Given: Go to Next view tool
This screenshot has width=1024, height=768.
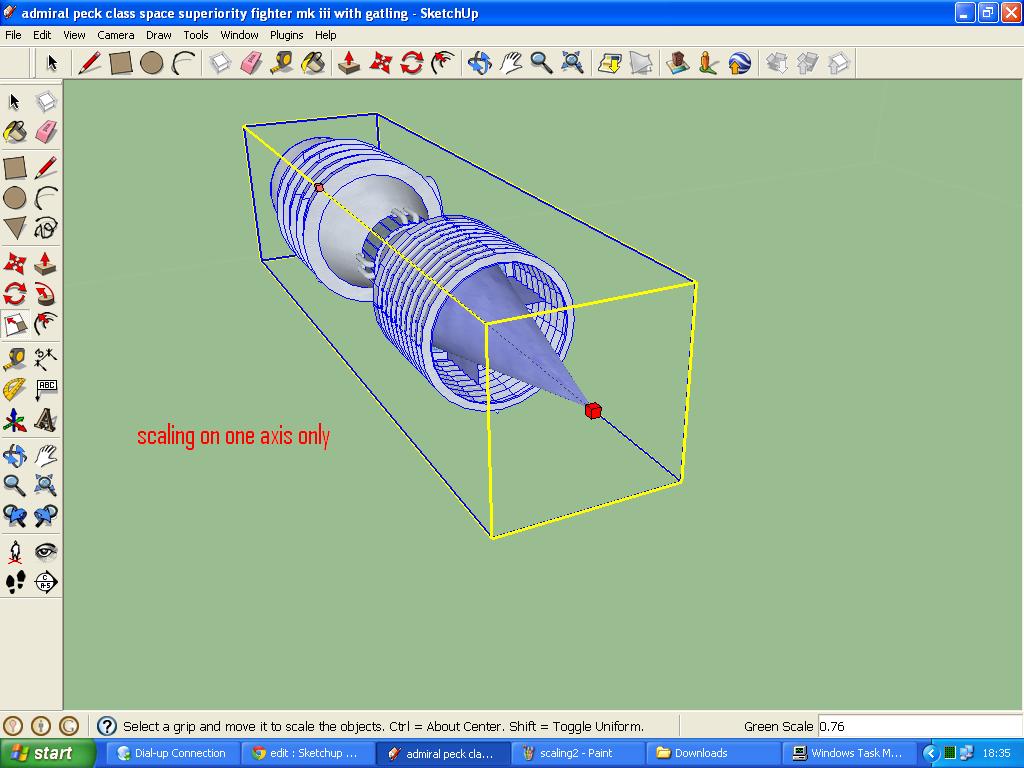Looking at the screenshot, I should (x=46, y=516).
